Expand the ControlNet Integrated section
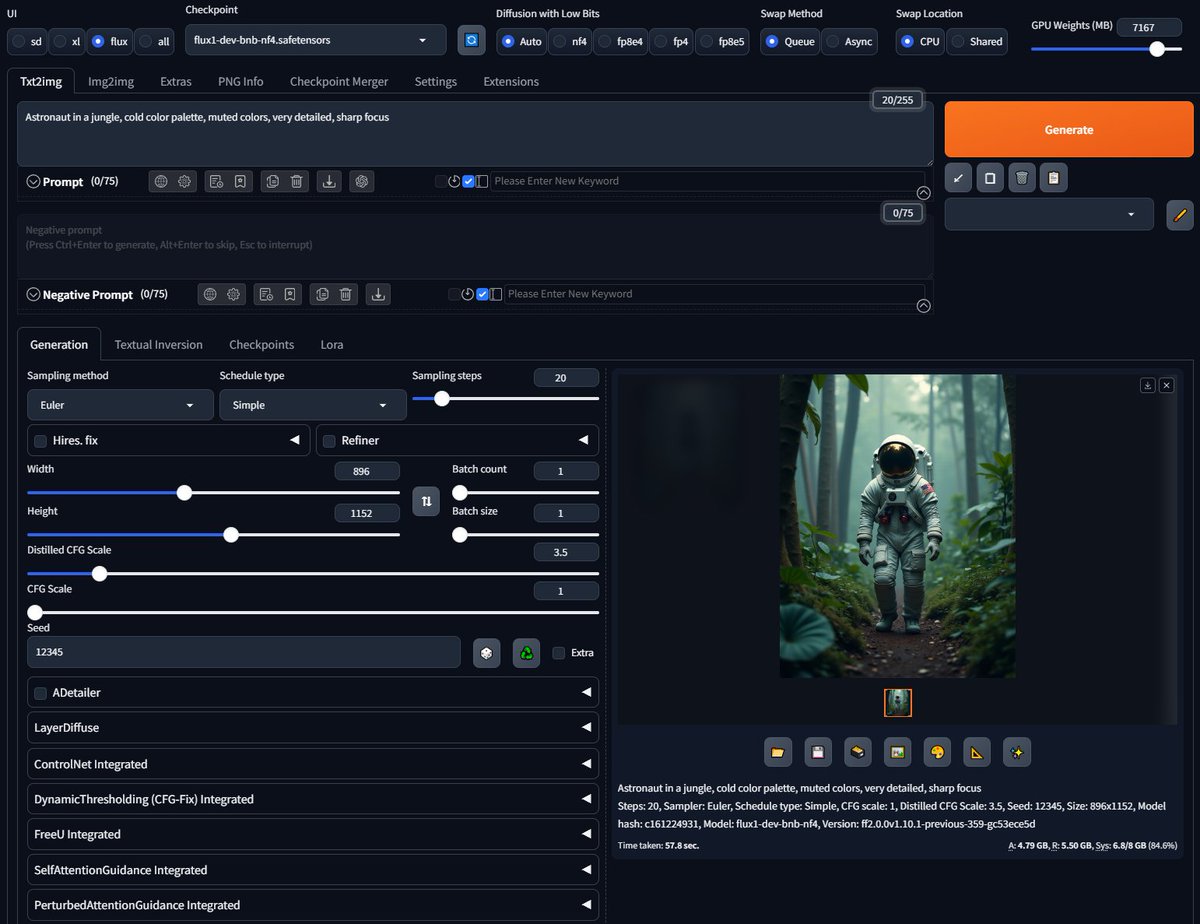Screen dimensions: 1200x924 tap(313, 764)
